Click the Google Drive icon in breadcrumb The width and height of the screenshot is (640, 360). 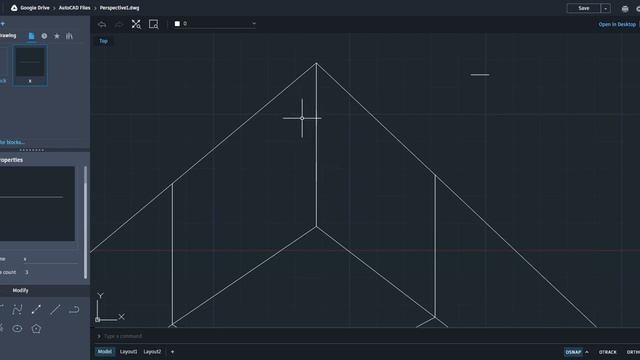point(14,8)
